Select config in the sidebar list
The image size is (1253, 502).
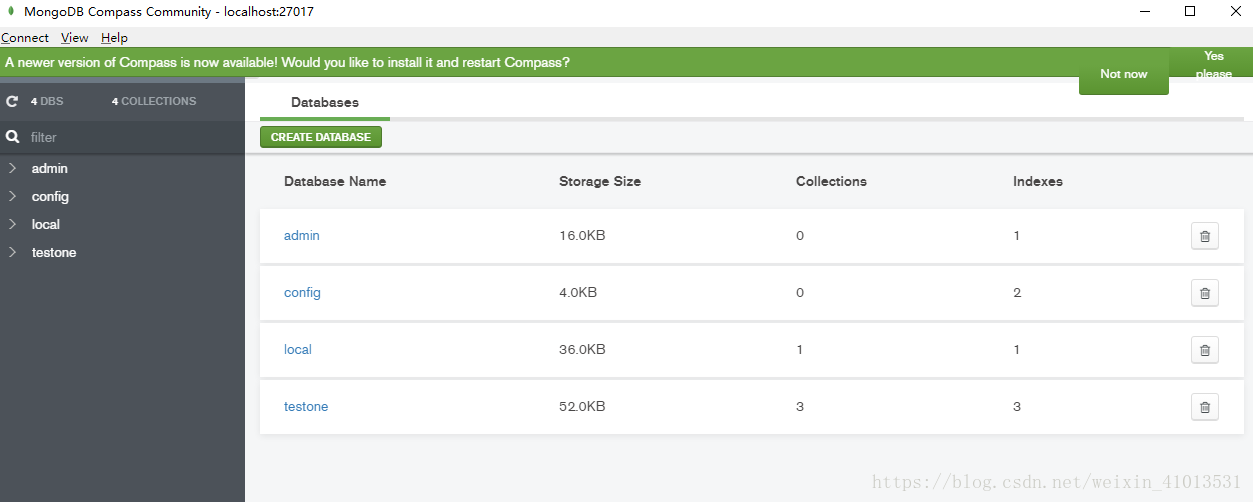tap(50, 197)
